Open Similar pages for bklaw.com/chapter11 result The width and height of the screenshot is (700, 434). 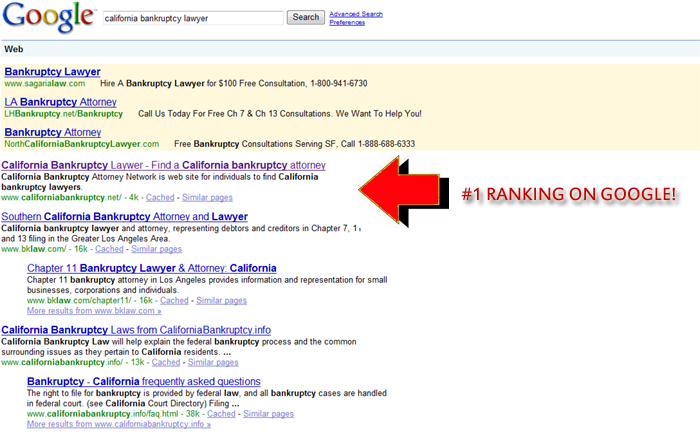[221, 300]
